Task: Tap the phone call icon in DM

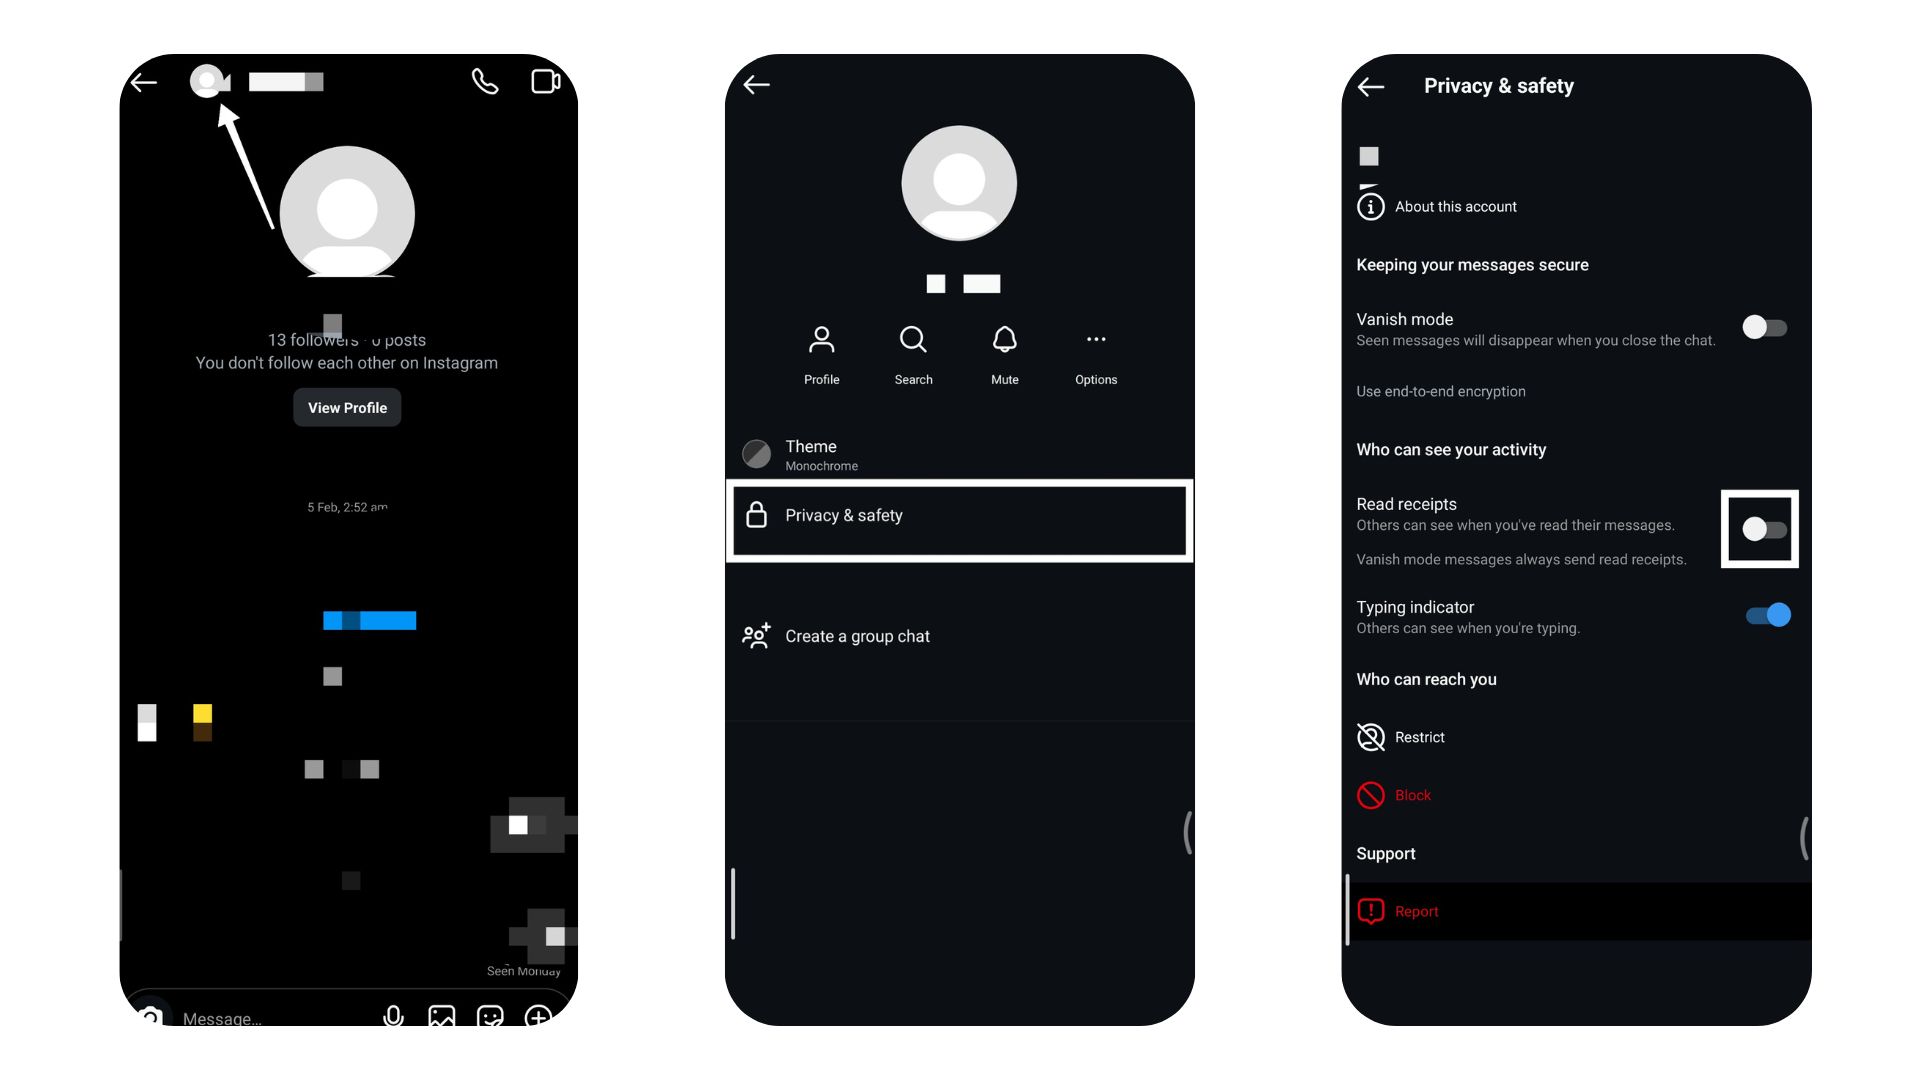Action: [484, 82]
